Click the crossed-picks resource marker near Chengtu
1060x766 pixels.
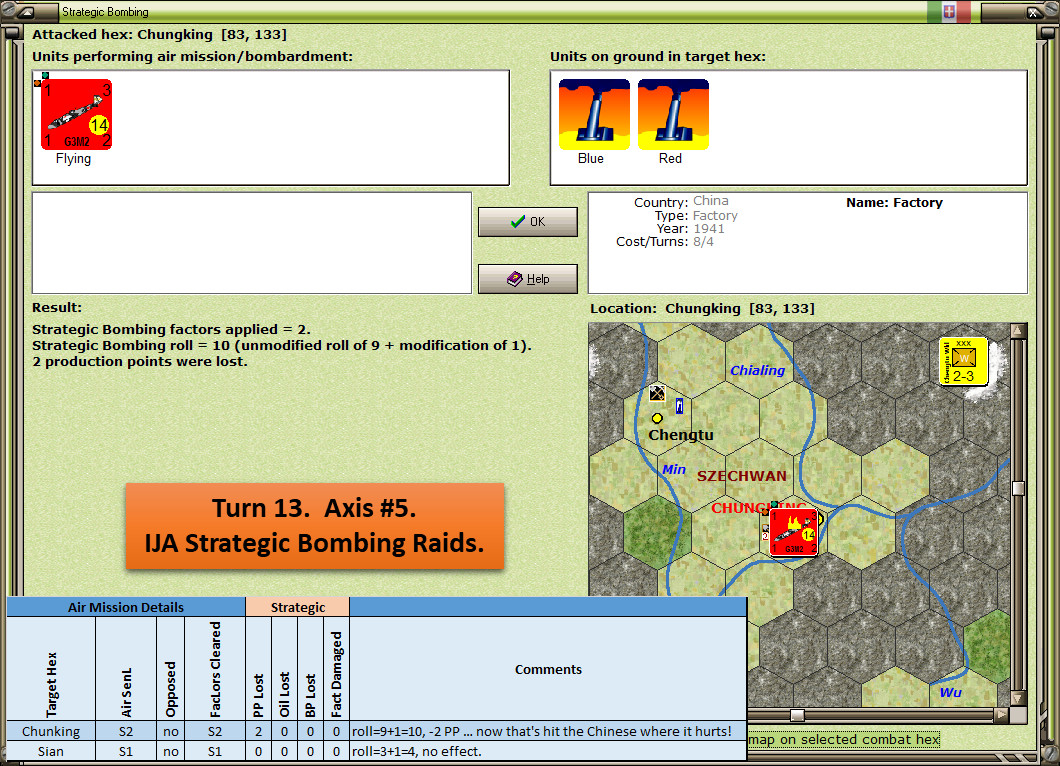pyautogui.click(x=657, y=393)
